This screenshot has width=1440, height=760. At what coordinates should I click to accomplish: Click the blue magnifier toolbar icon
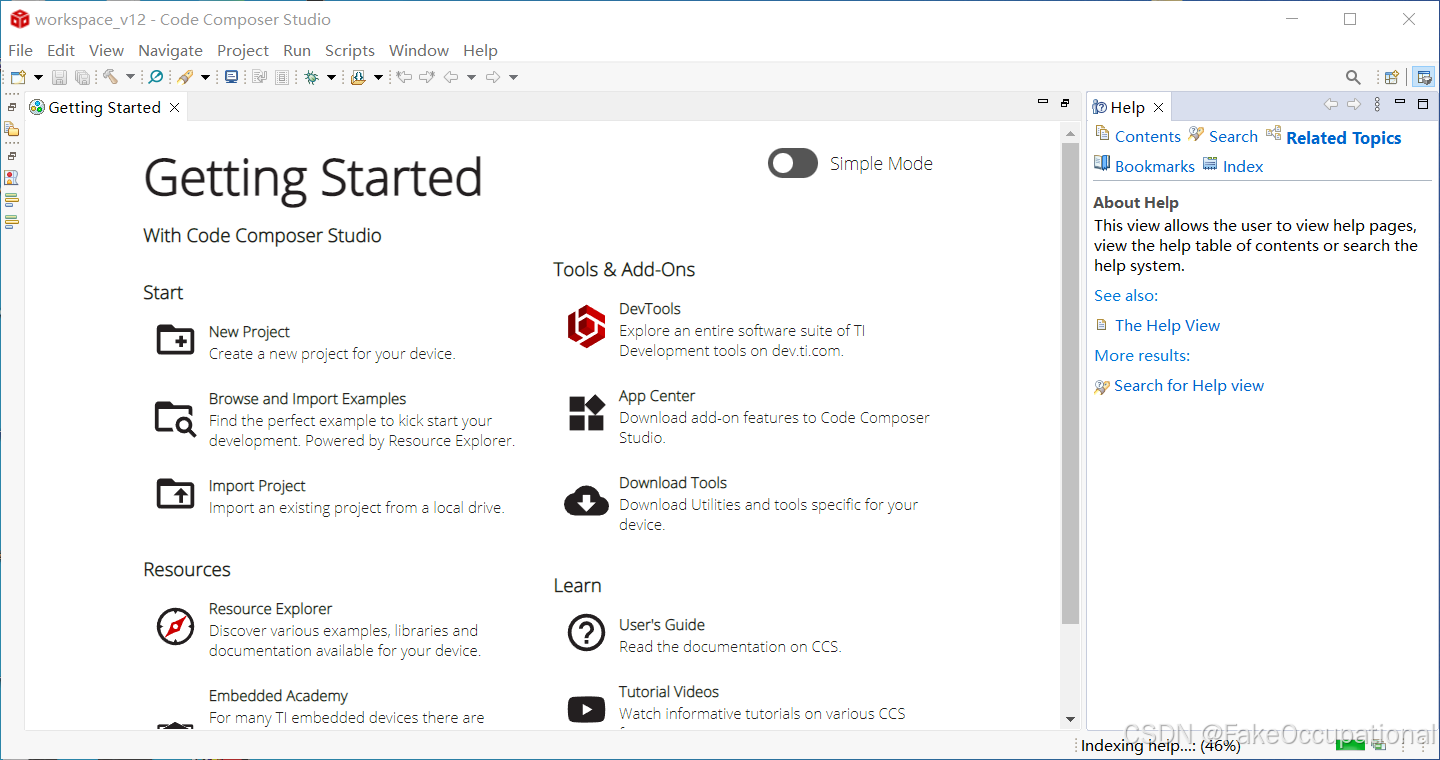point(155,77)
